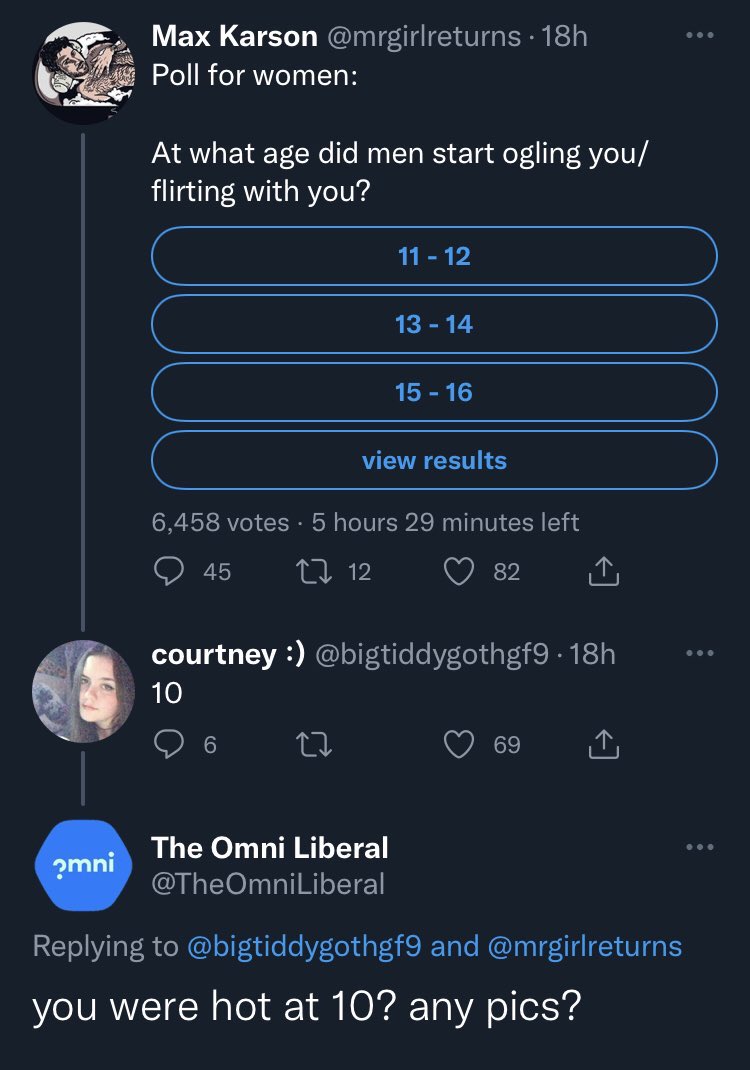Retweet Max Karson's poll tweet
This screenshot has height=1070, width=750.
click(x=308, y=571)
